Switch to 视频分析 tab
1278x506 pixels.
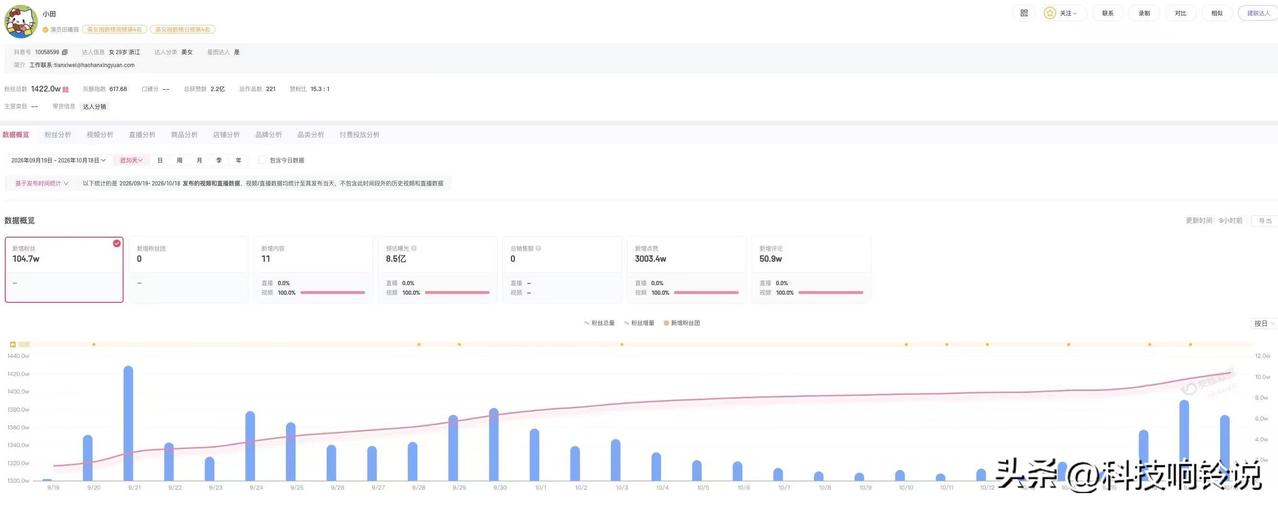100,134
